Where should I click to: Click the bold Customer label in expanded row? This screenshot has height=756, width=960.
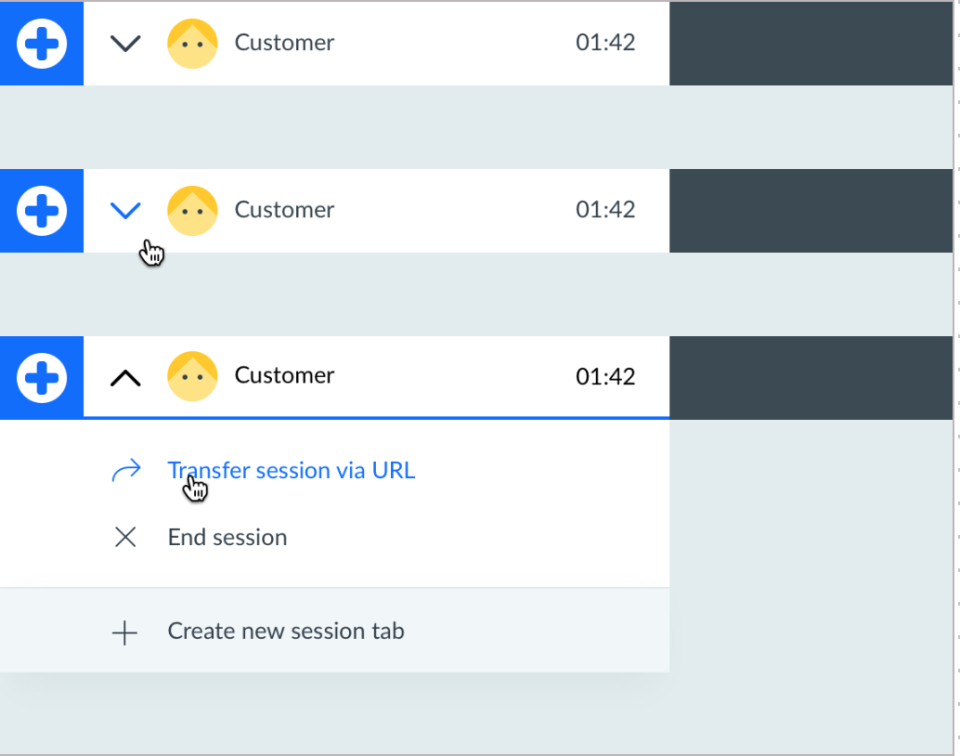284,376
